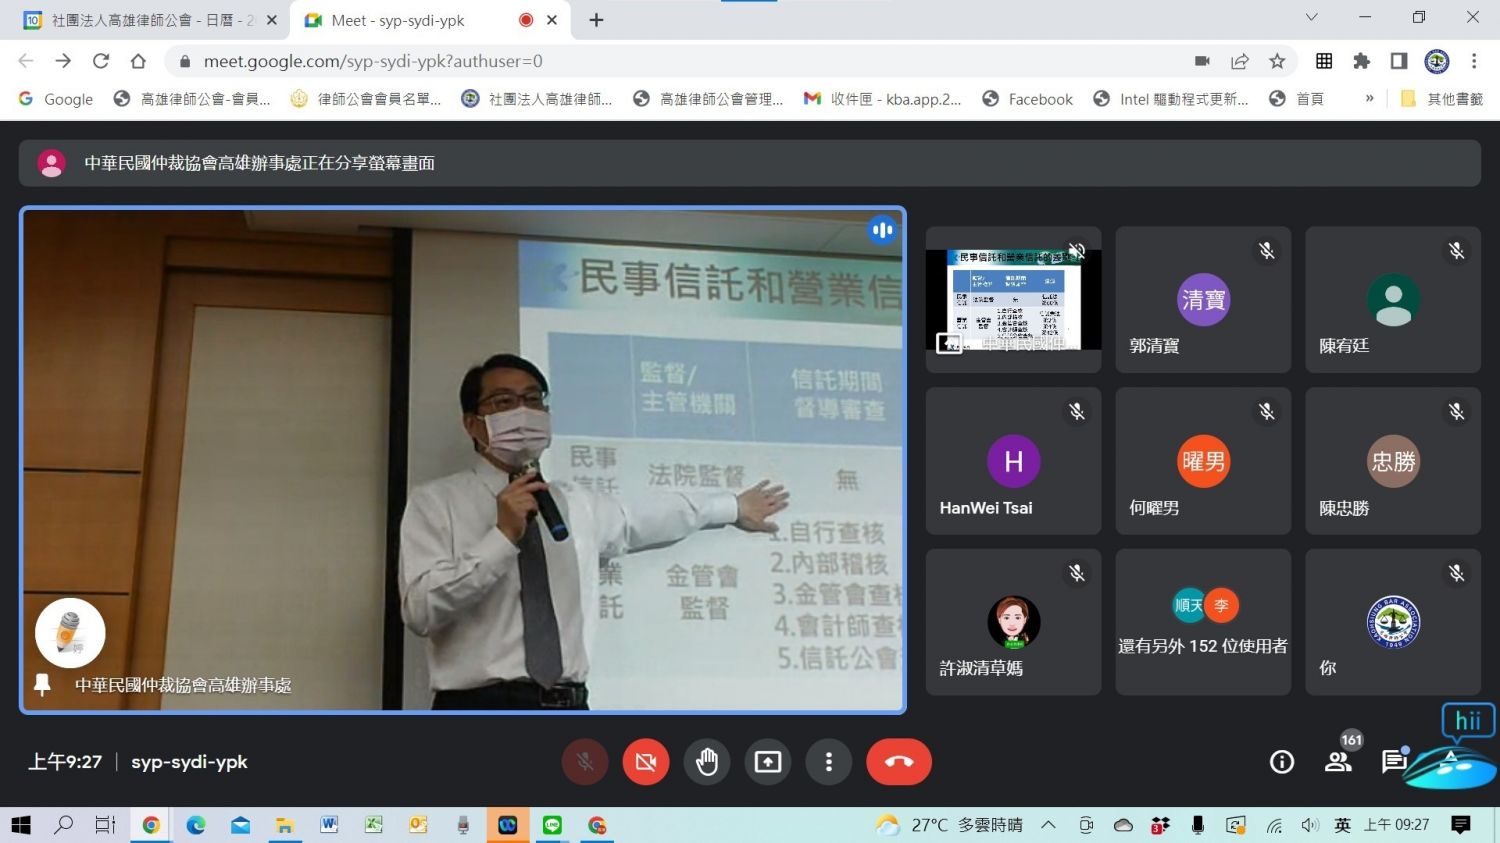Screen dimensions: 1500x843
Task: Open Word from the taskbar
Action: [x=329, y=825]
